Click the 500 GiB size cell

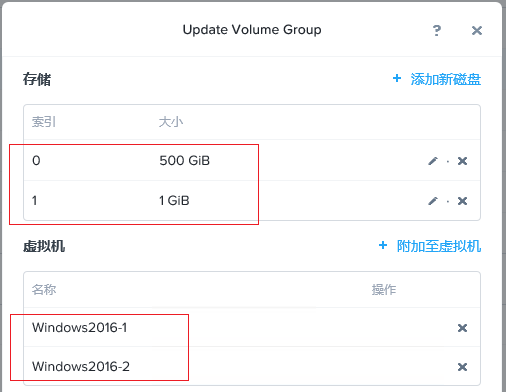[185, 161]
